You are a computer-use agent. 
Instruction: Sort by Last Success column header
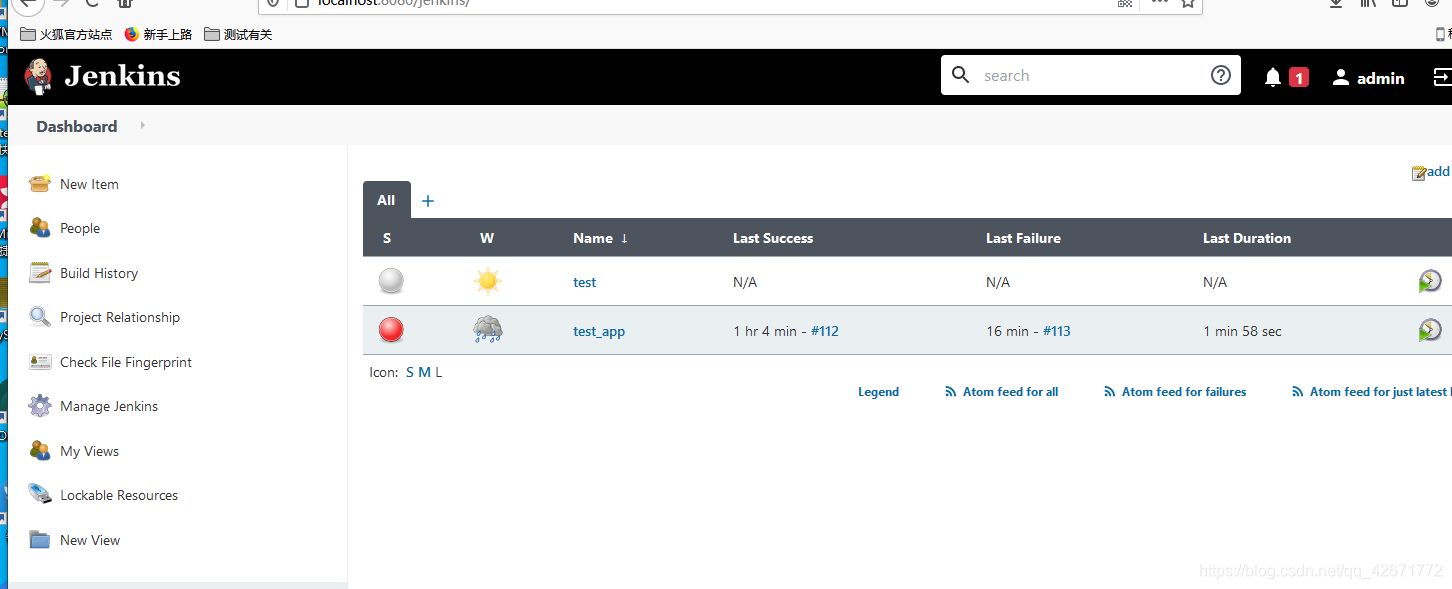(773, 238)
